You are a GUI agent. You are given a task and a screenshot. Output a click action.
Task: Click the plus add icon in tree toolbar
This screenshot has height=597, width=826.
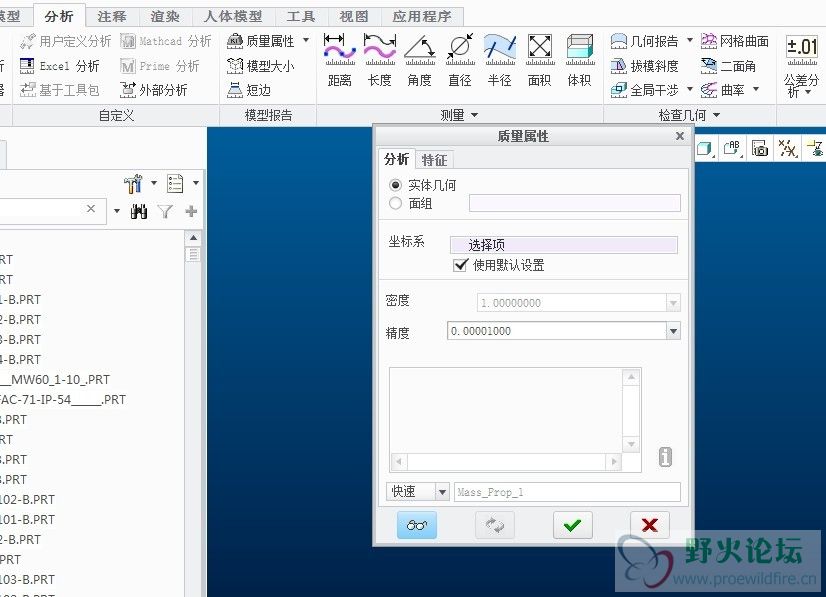tap(191, 211)
